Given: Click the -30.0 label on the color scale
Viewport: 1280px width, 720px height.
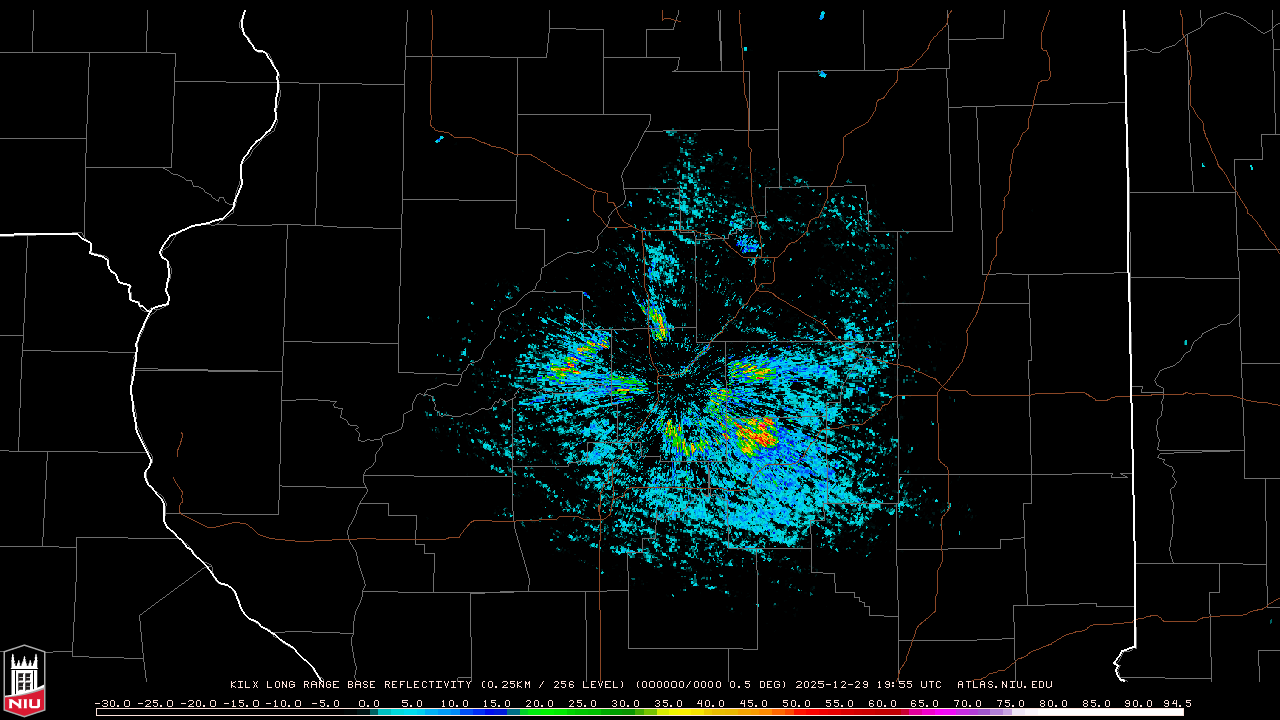Looking at the screenshot, I should pos(111,703).
